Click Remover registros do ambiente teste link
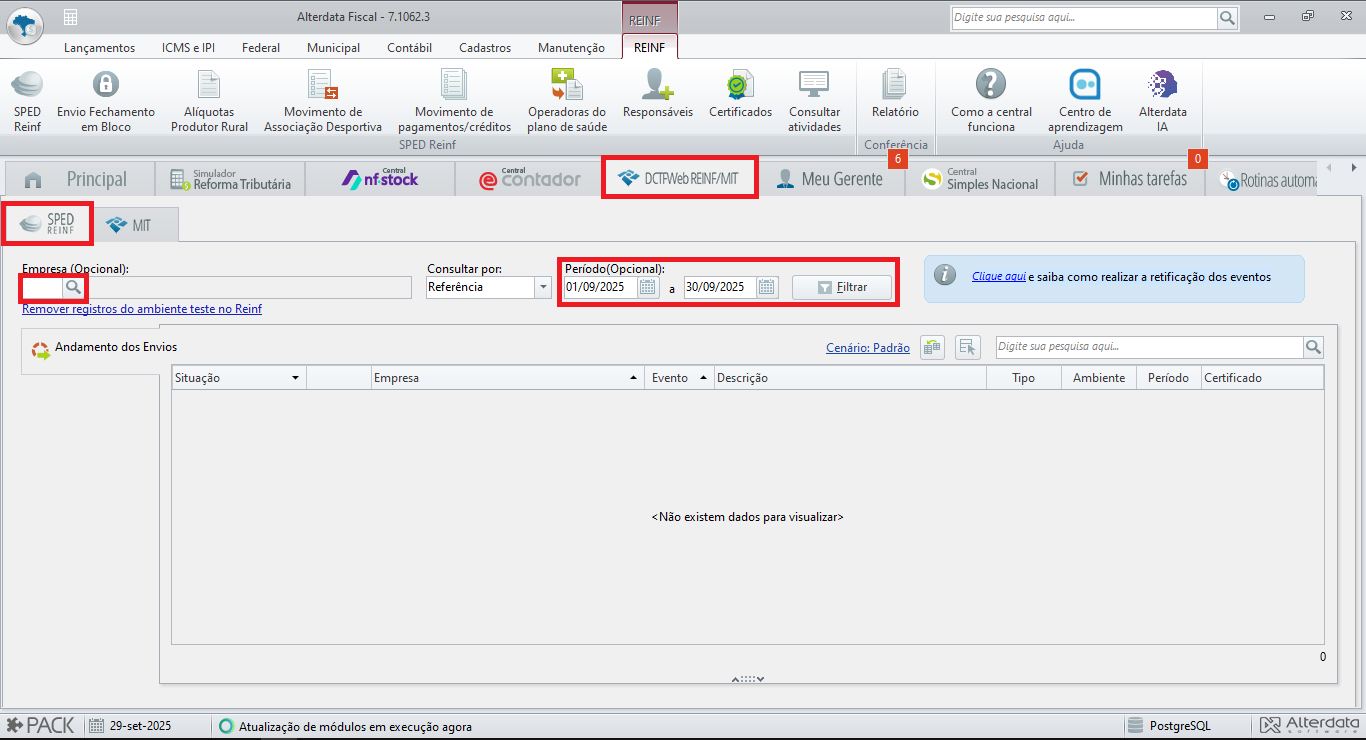Image resolution: width=1366 pixels, height=740 pixels. [142, 309]
